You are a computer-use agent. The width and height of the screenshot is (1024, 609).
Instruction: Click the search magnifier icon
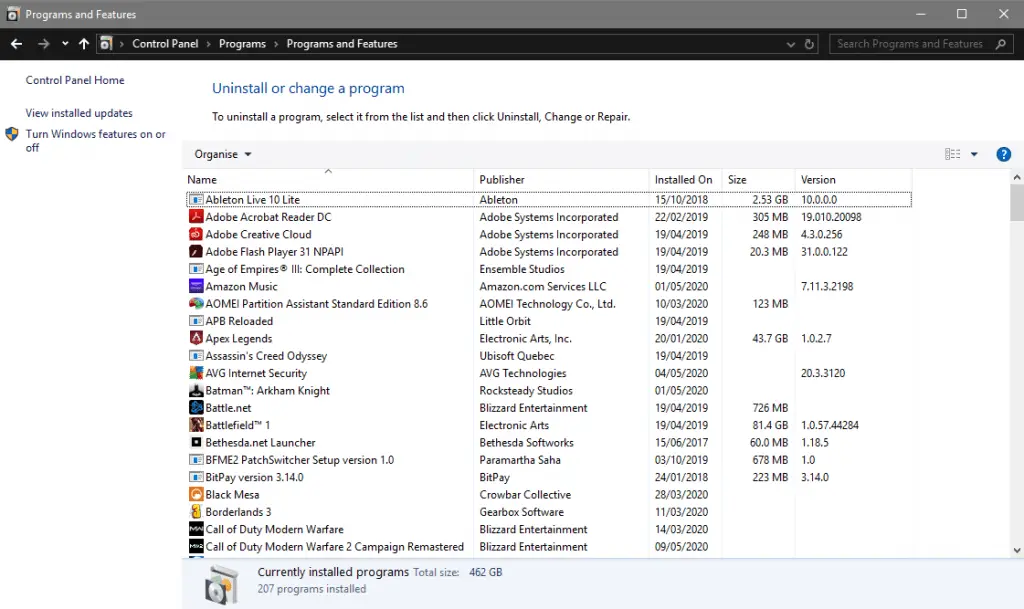(1000, 44)
